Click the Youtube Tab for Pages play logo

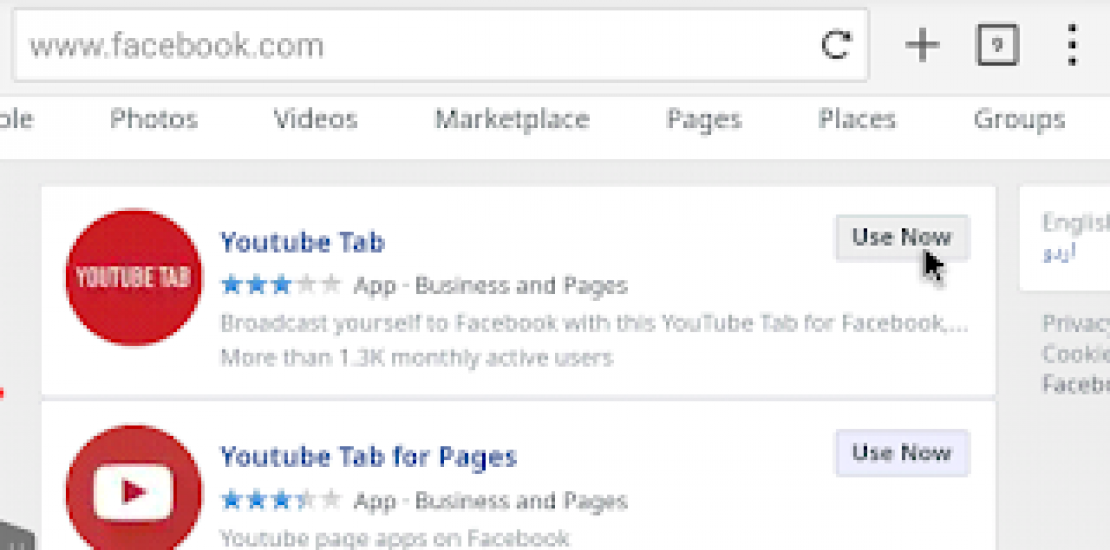click(133, 492)
